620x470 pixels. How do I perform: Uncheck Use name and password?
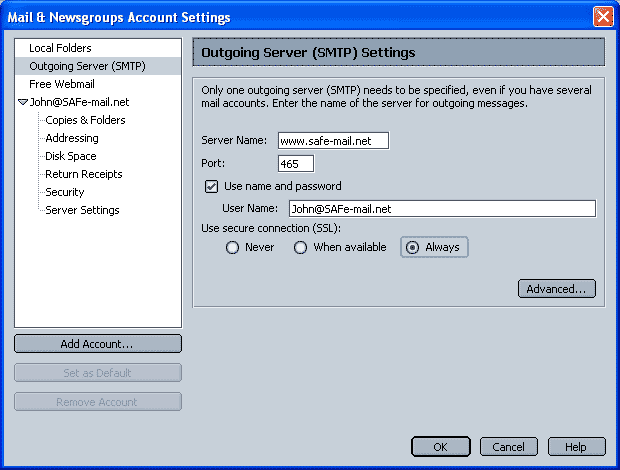pyautogui.click(x=211, y=187)
